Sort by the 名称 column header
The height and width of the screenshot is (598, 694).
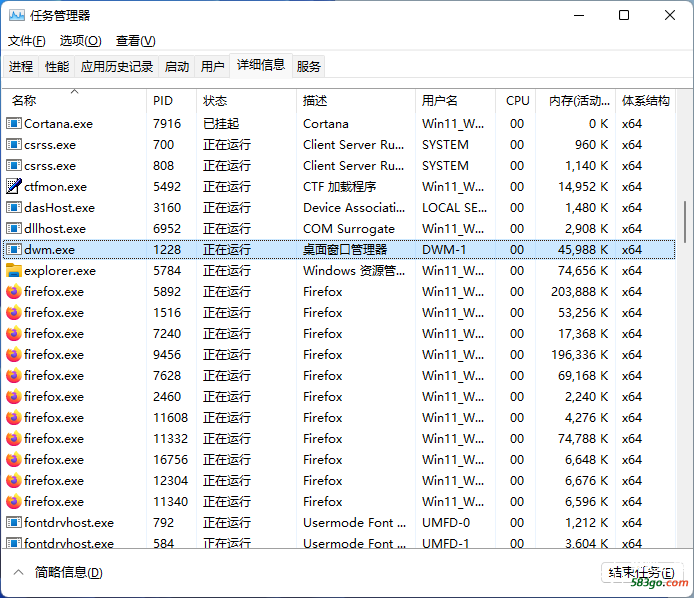pos(74,100)
